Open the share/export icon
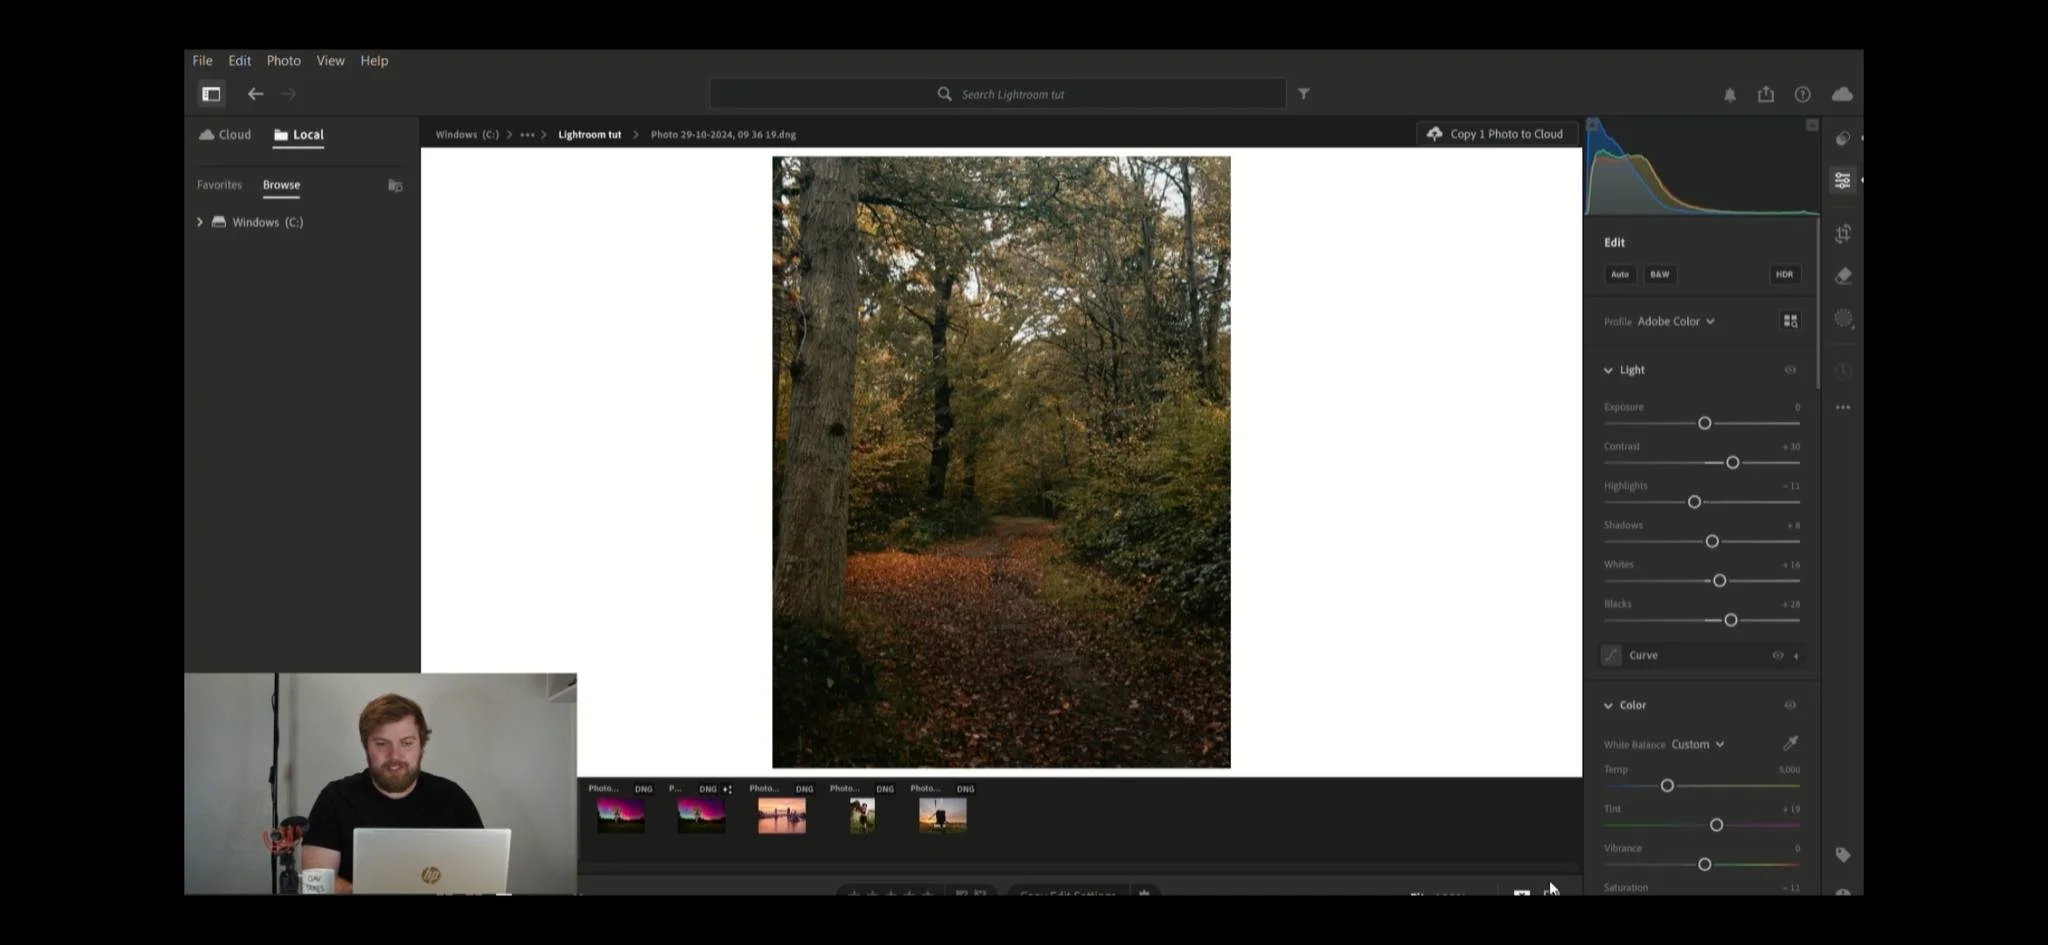Image resolution: width=2048 pixels, height=945 pixels. click(x=1766, y=94)
